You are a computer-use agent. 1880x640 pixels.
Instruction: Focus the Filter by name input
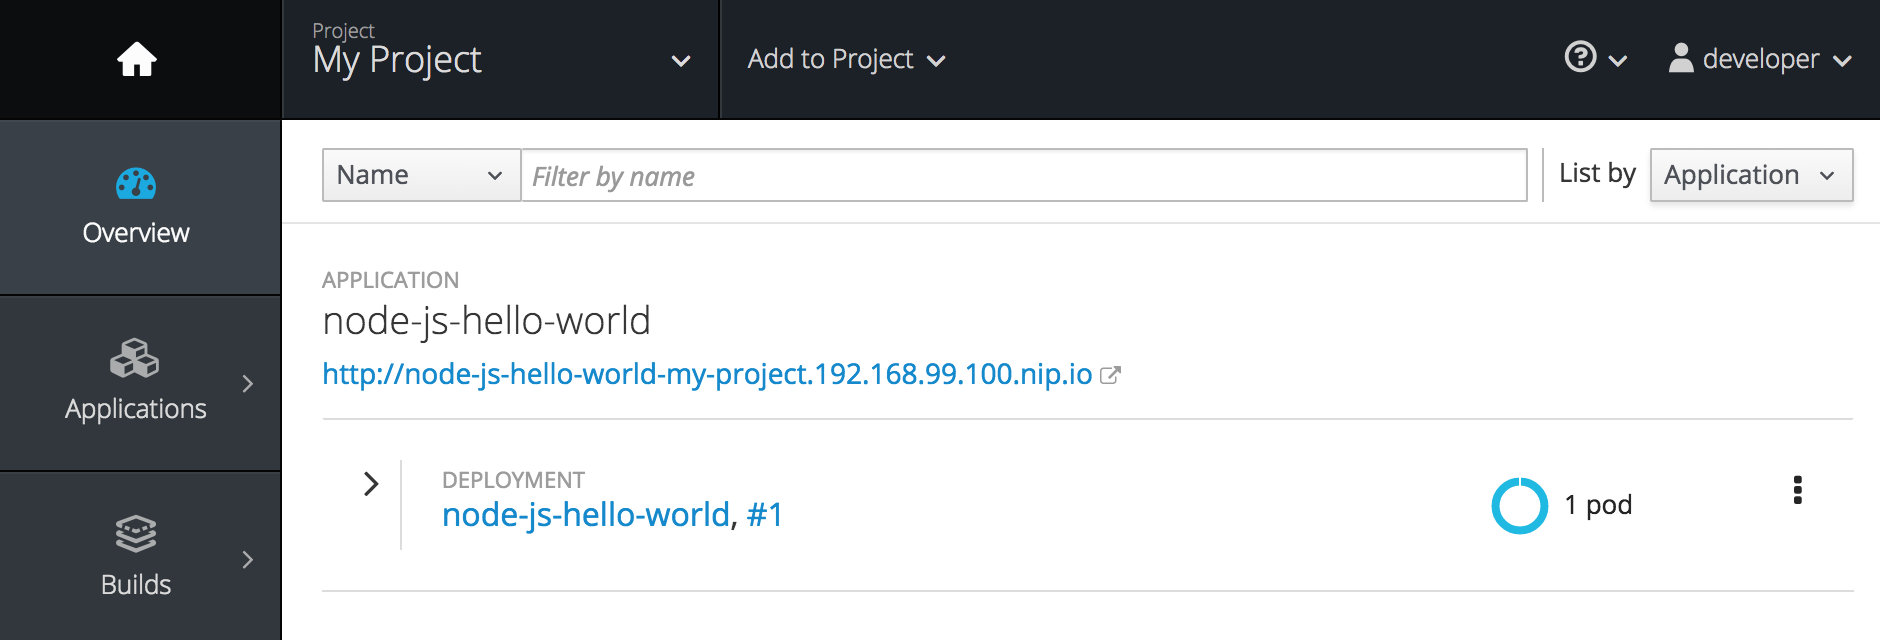(x=1024, y=175)
